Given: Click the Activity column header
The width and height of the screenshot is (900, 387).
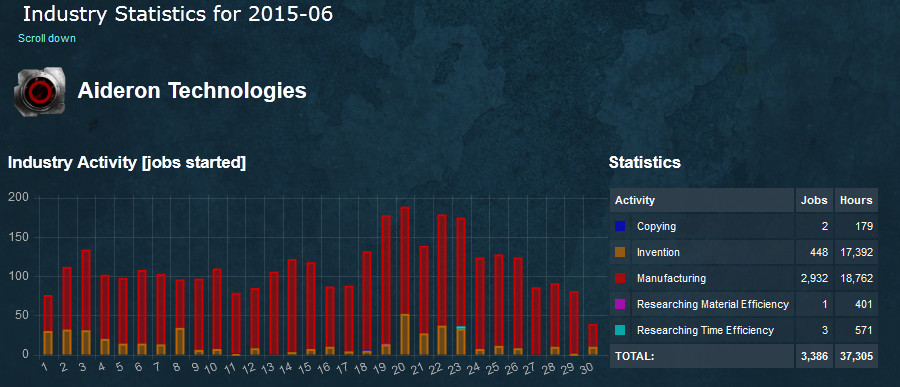Looking at the screenshot, I should (701, 200).
